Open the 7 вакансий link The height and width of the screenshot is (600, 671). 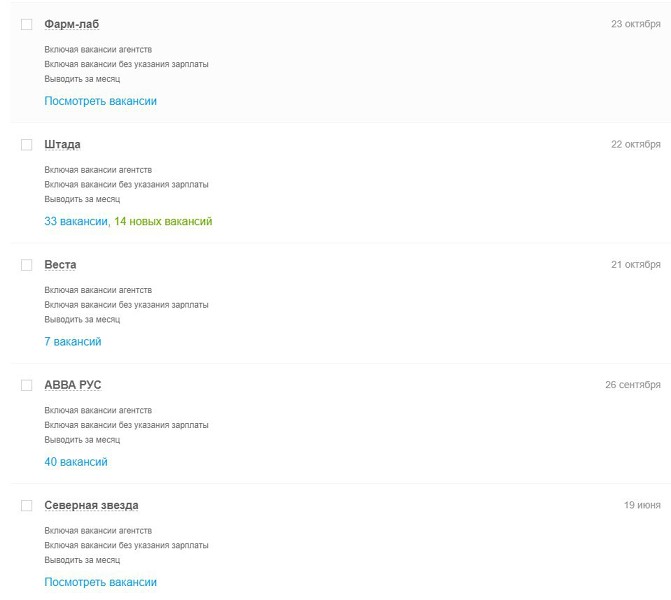(x=73, y=342)
